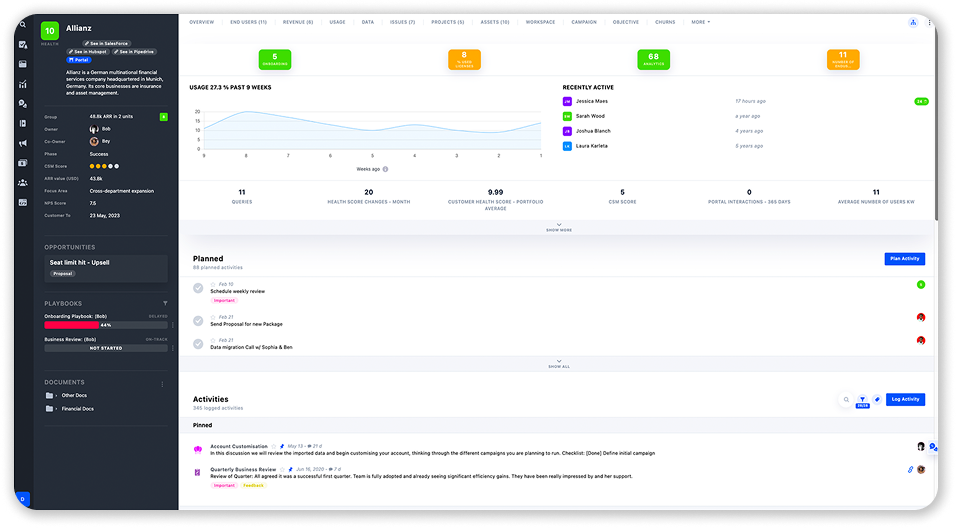Open the notebook icon in the left sidebar
The height and width of the screenshot is (528, 956).
pyautogui.click(x=23, y=123)
